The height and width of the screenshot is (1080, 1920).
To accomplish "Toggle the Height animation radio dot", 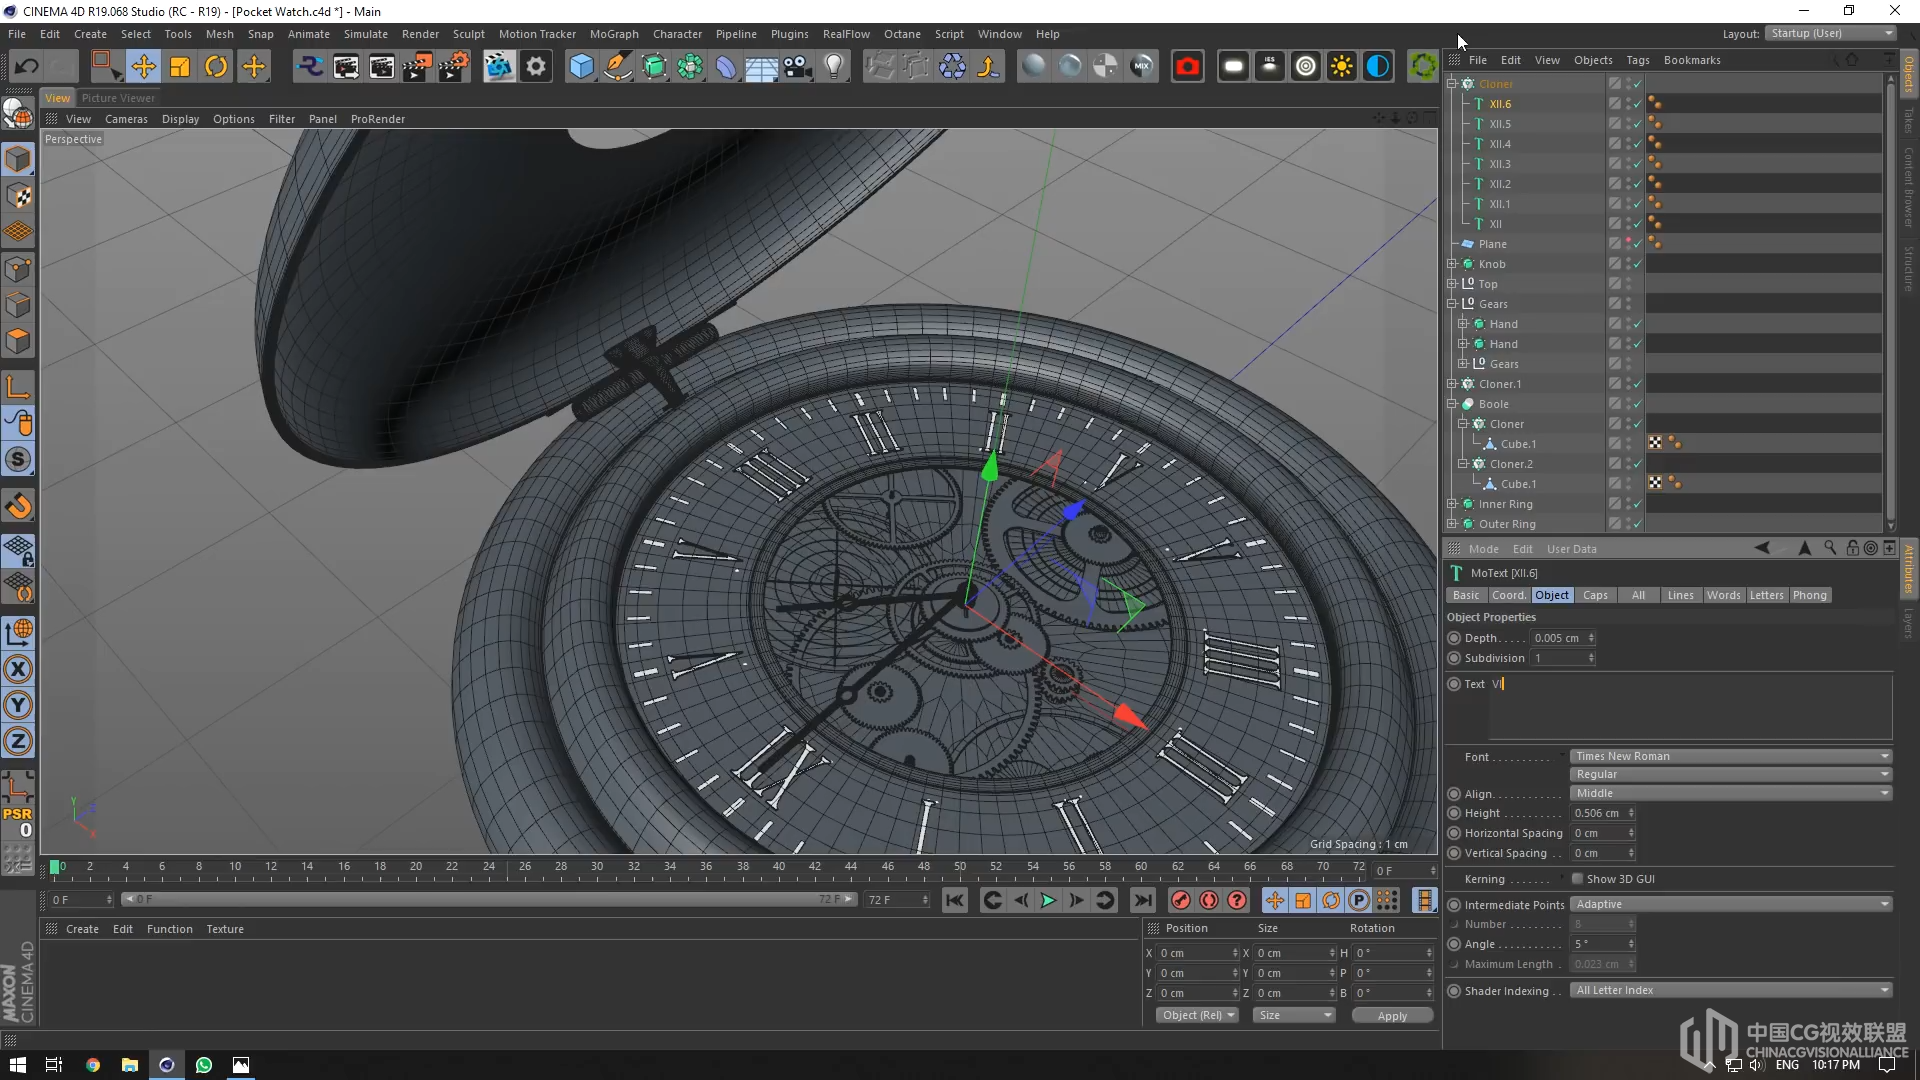I will point(1454,814).
